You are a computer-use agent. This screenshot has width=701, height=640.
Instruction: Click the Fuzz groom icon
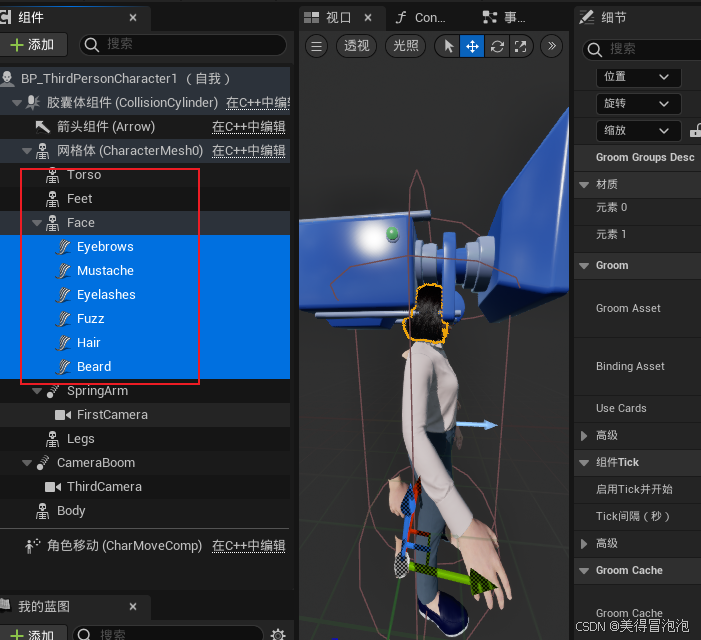click(x=63, y=319)
